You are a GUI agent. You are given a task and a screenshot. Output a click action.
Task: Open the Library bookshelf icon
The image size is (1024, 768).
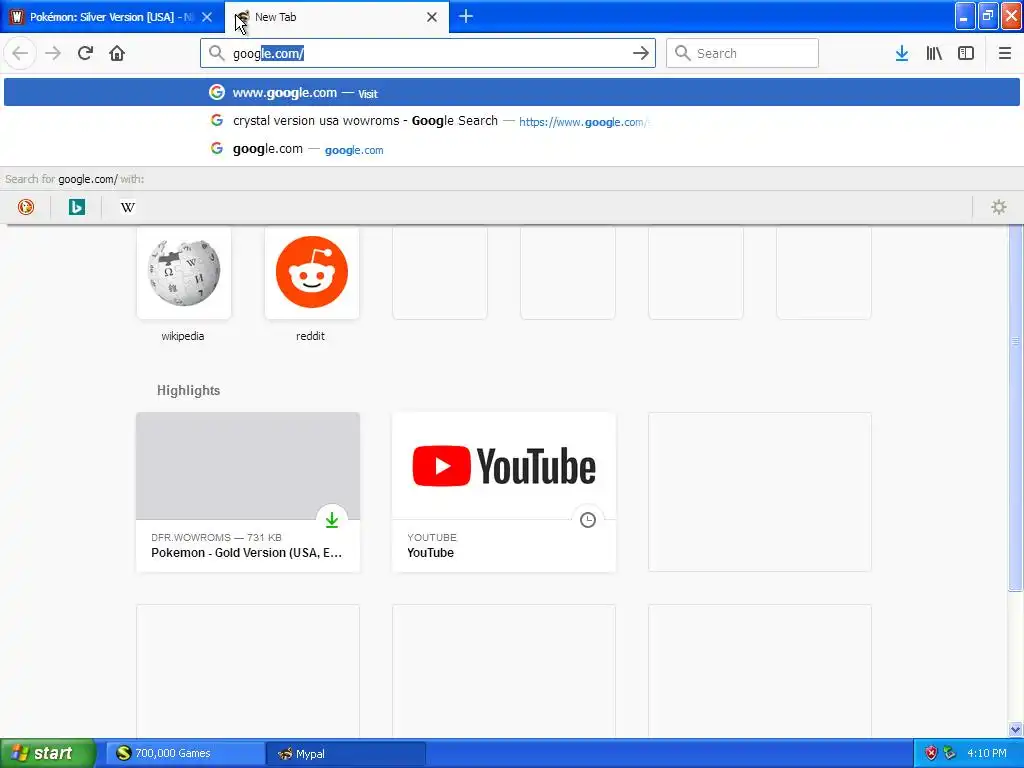point(934,53)
